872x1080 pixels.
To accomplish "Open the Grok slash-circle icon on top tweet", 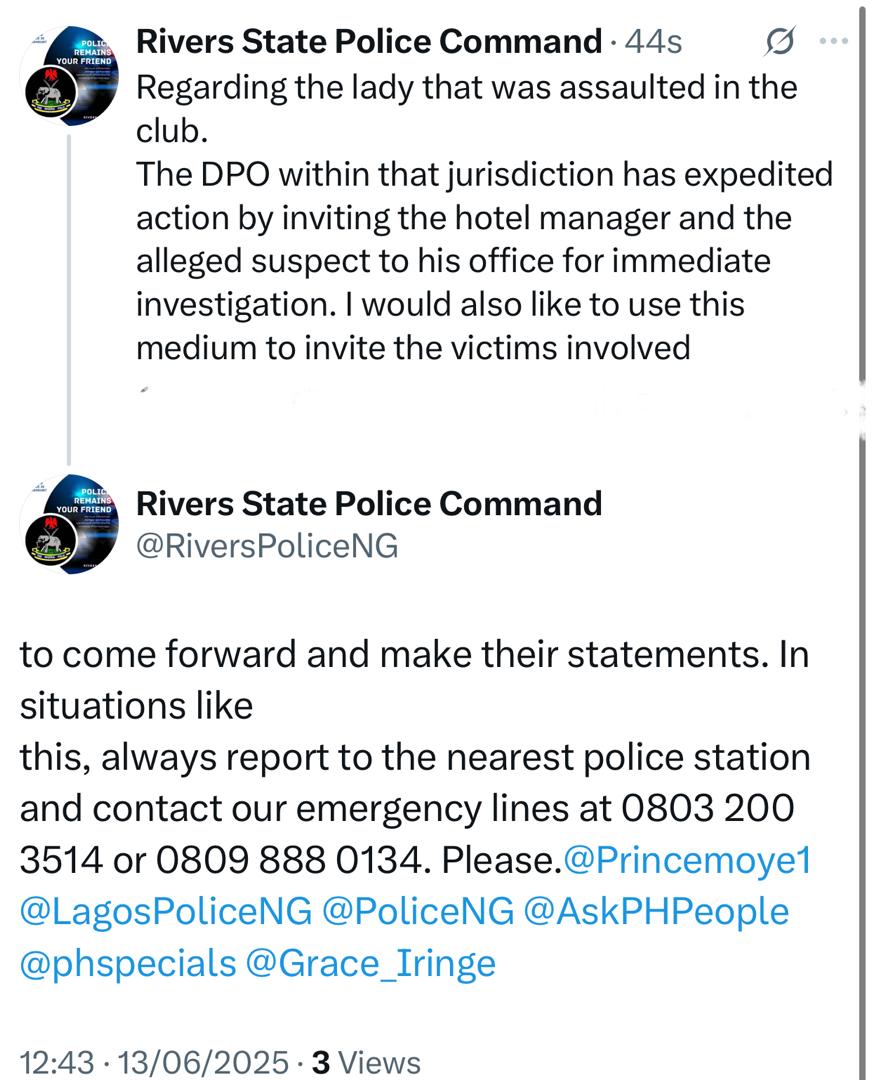I will click(780, 41).
